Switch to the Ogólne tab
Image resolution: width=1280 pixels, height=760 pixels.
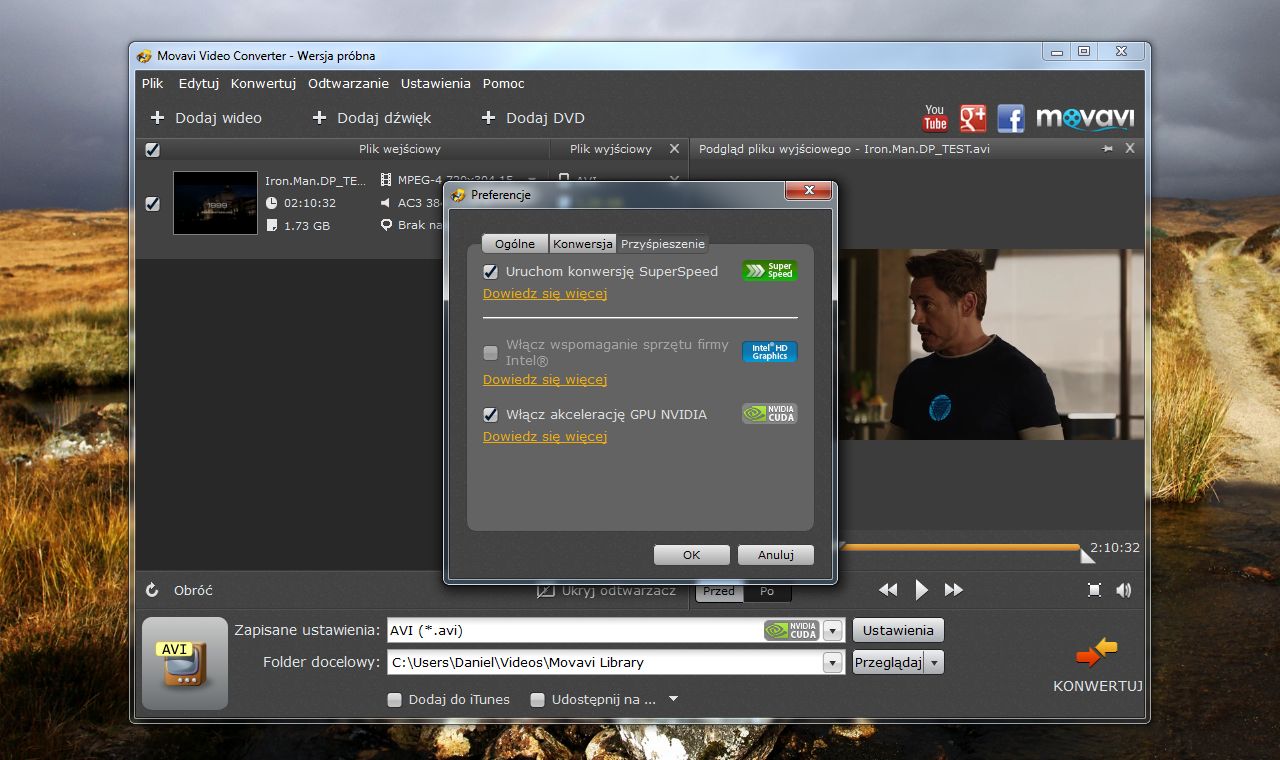click(515, 244)
